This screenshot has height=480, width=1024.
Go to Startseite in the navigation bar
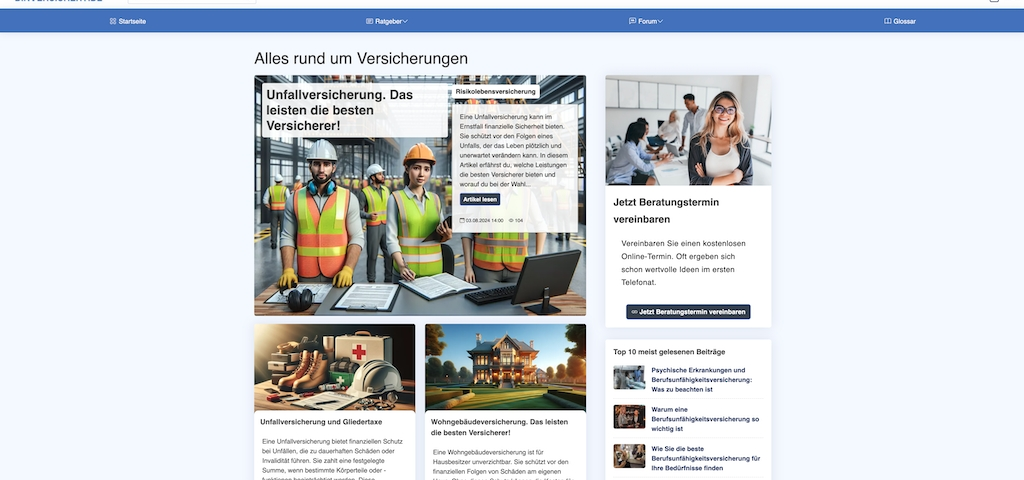point(128,22)
